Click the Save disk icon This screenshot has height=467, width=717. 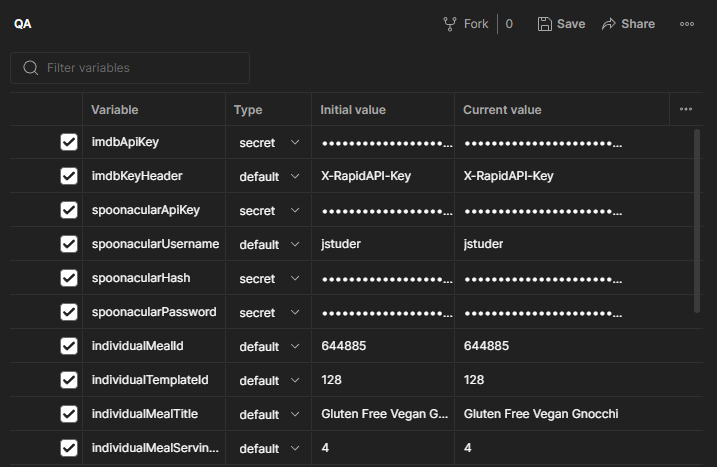544,24
